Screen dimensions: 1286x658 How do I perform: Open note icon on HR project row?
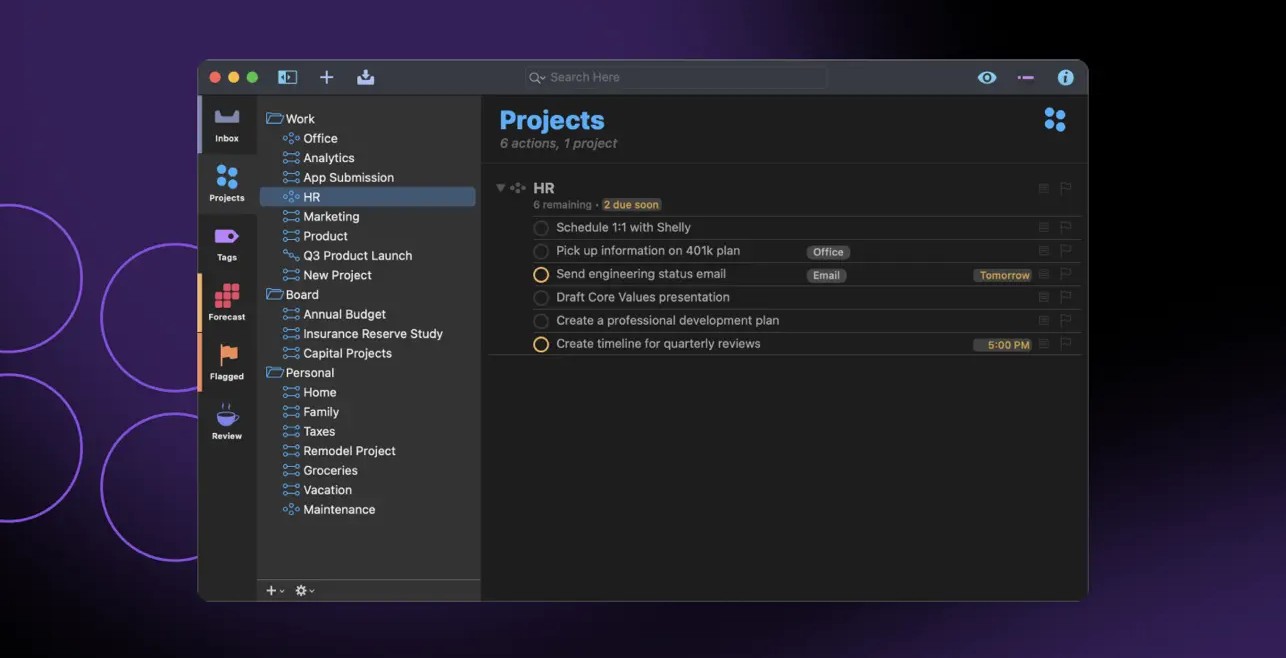click(1044, 188)
